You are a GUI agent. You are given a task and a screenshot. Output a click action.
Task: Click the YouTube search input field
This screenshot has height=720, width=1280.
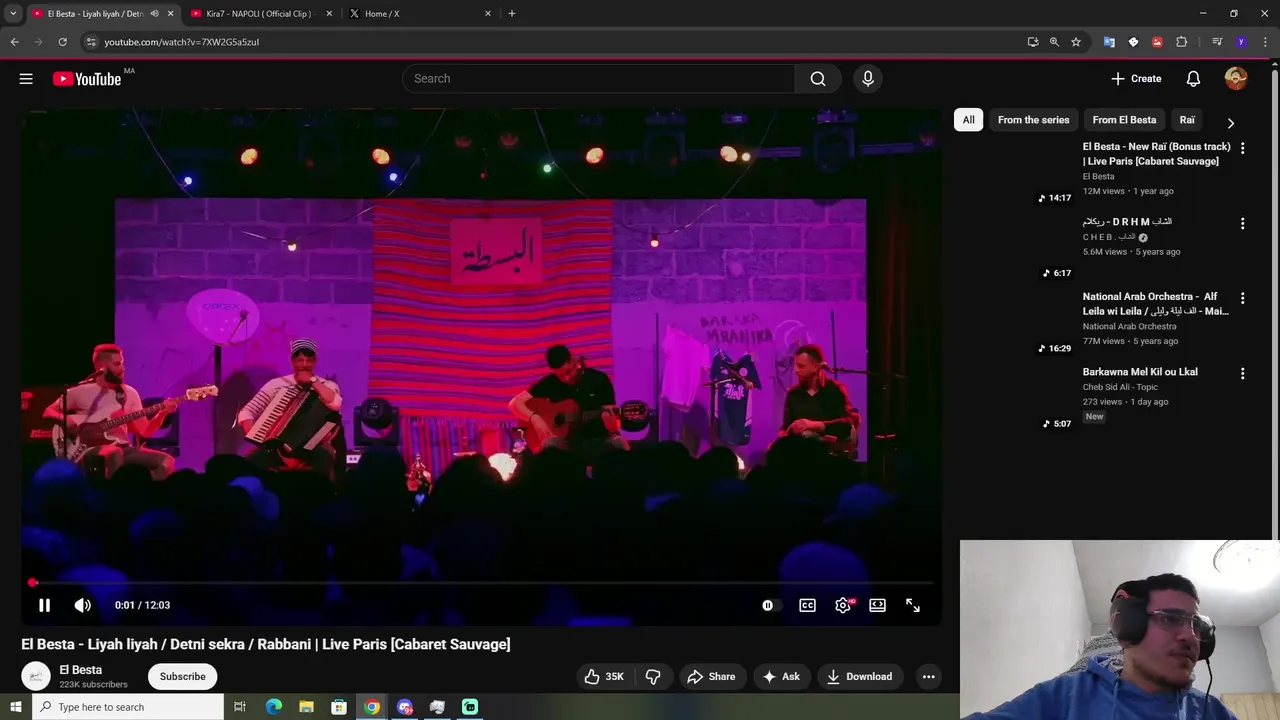click(598, 79)
